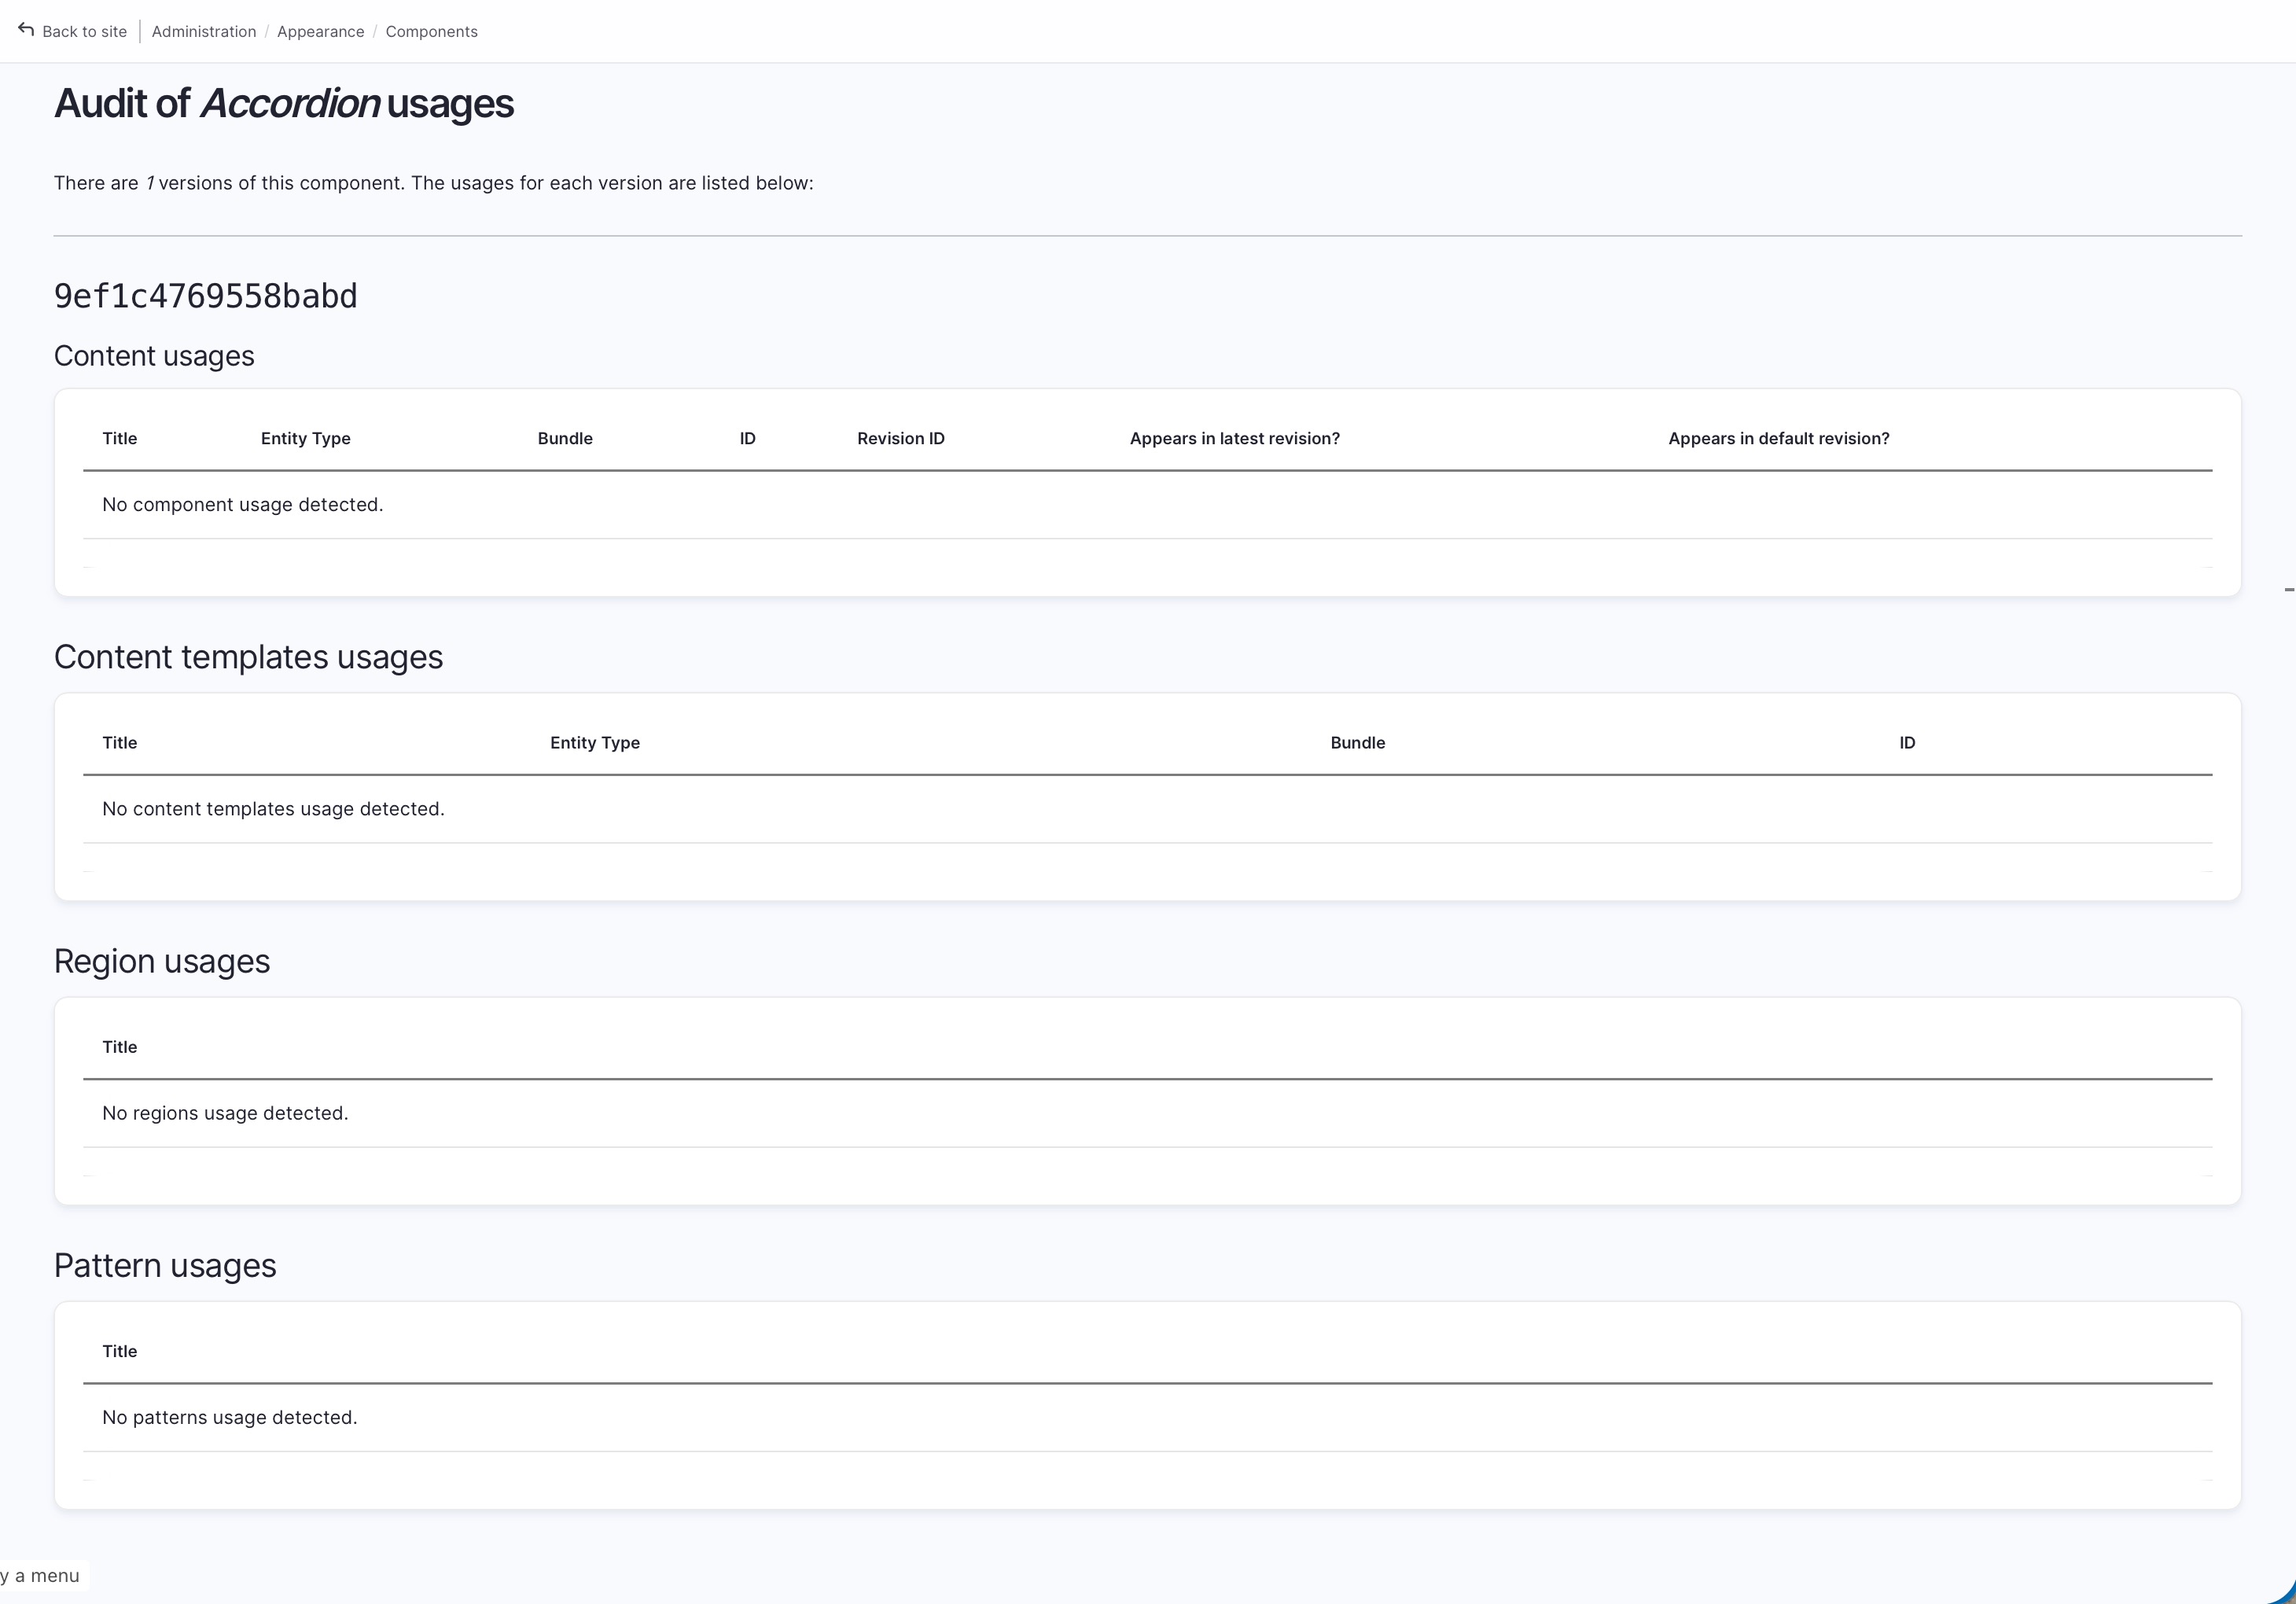Click the Back to site arrow icon
Image resolution: width=2296 pixels, height=1604 pixels.
(26, 30)
